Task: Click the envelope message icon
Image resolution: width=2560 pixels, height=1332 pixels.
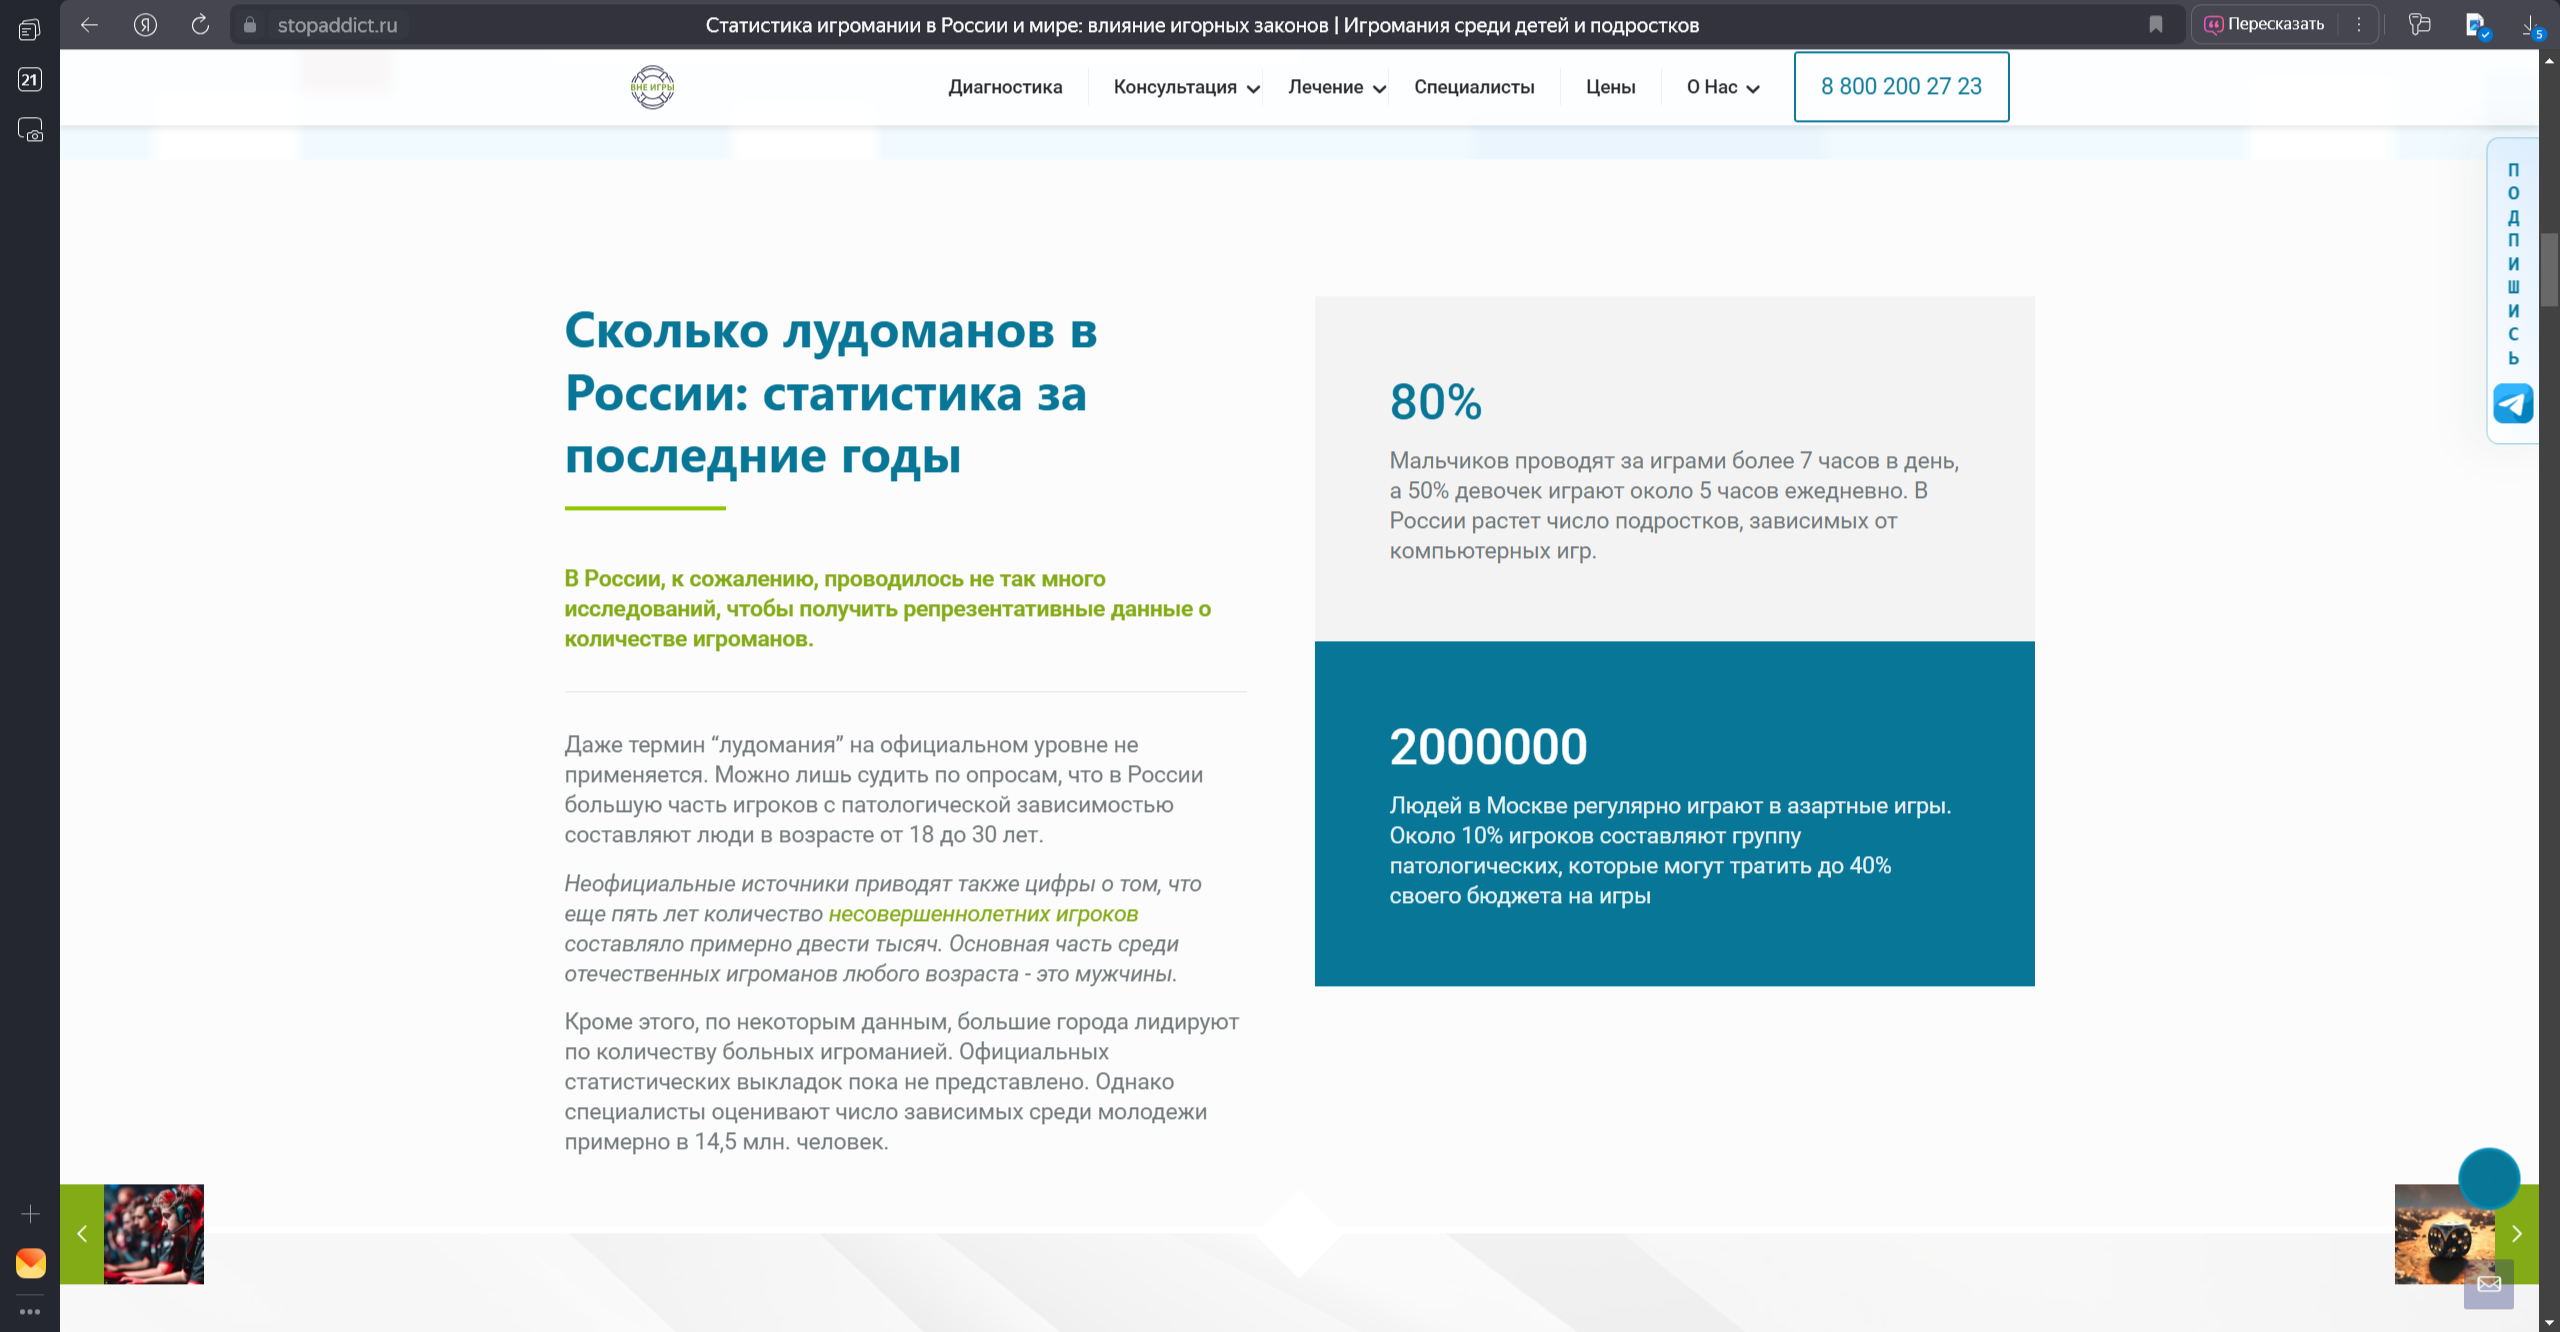Action: point(2489,1284)
